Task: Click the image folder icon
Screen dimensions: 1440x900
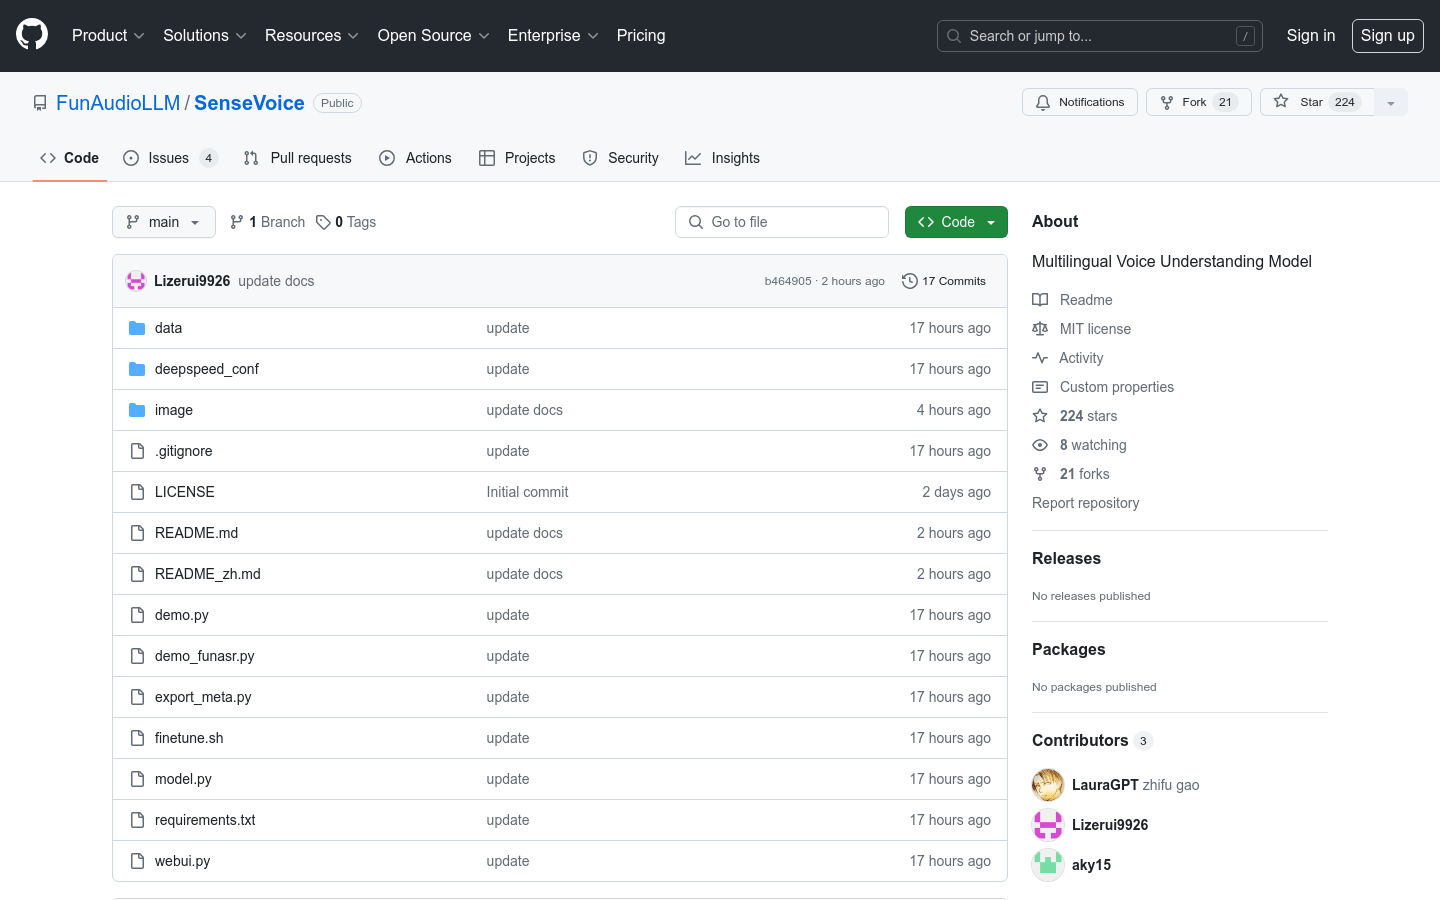Action: point(137,410)
